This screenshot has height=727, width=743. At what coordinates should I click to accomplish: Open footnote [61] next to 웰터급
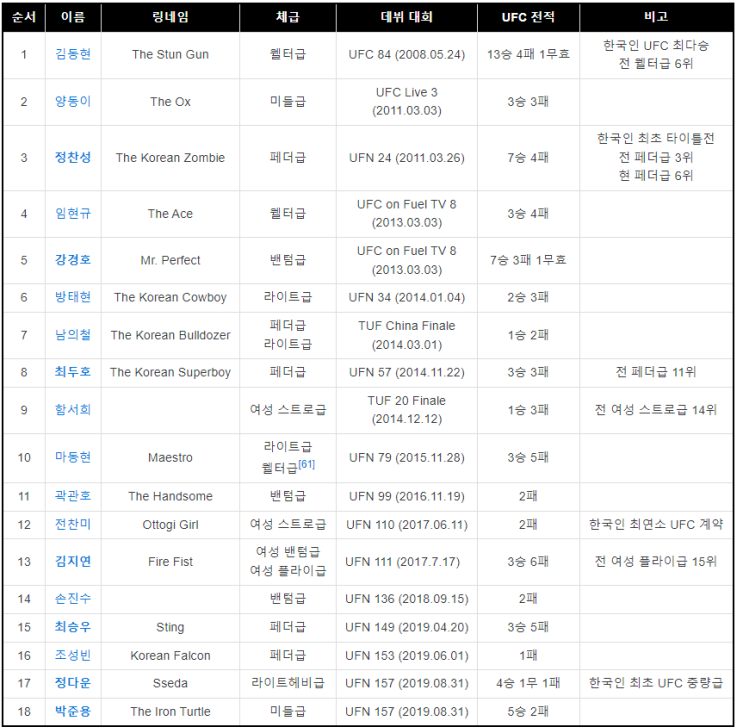307,464
